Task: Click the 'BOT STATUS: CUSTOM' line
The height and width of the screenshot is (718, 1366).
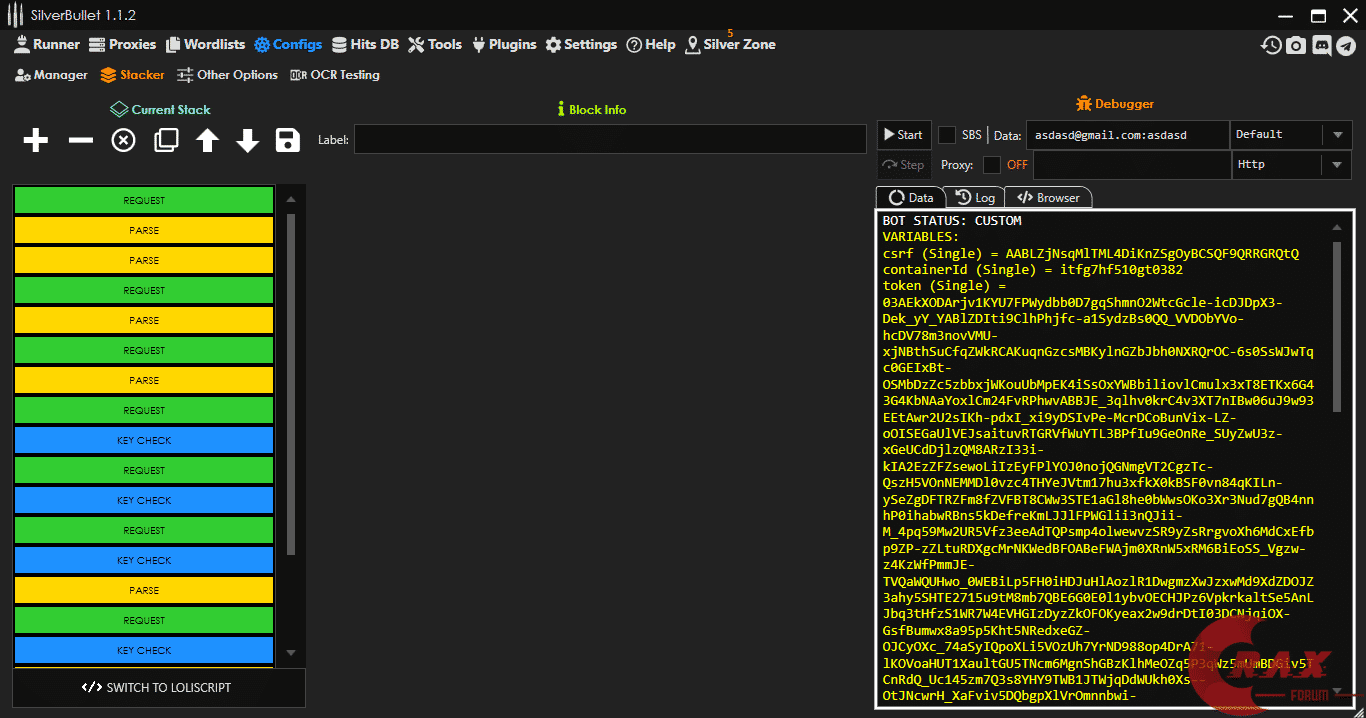Action: coord(952,221)
